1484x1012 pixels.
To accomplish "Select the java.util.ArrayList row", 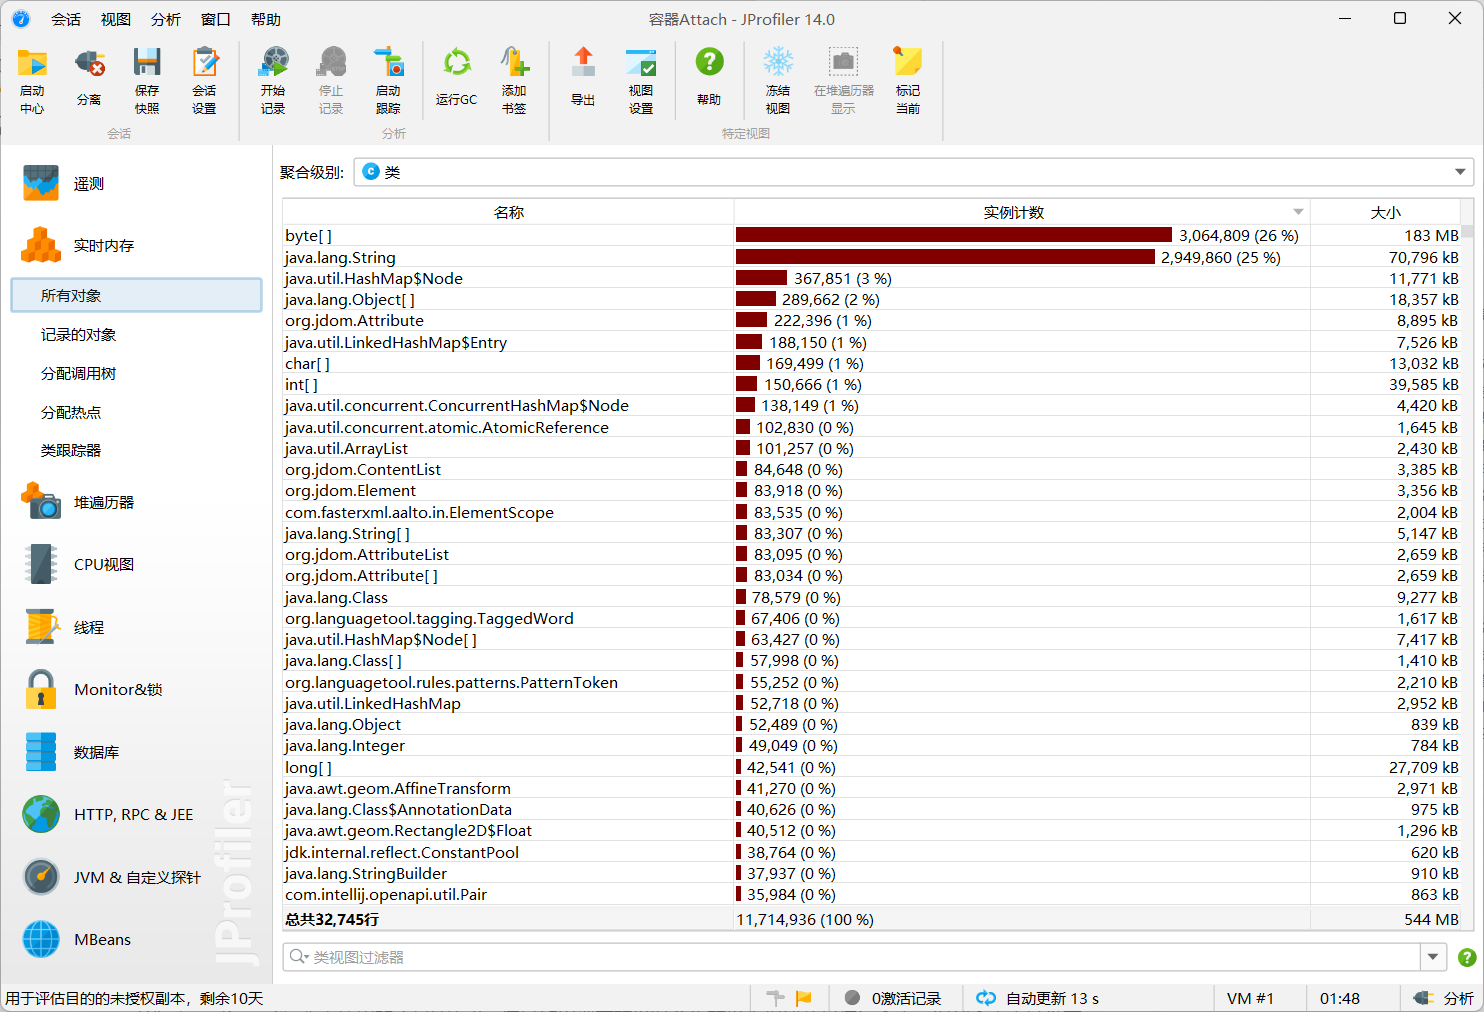I will (x=871, y=448).
